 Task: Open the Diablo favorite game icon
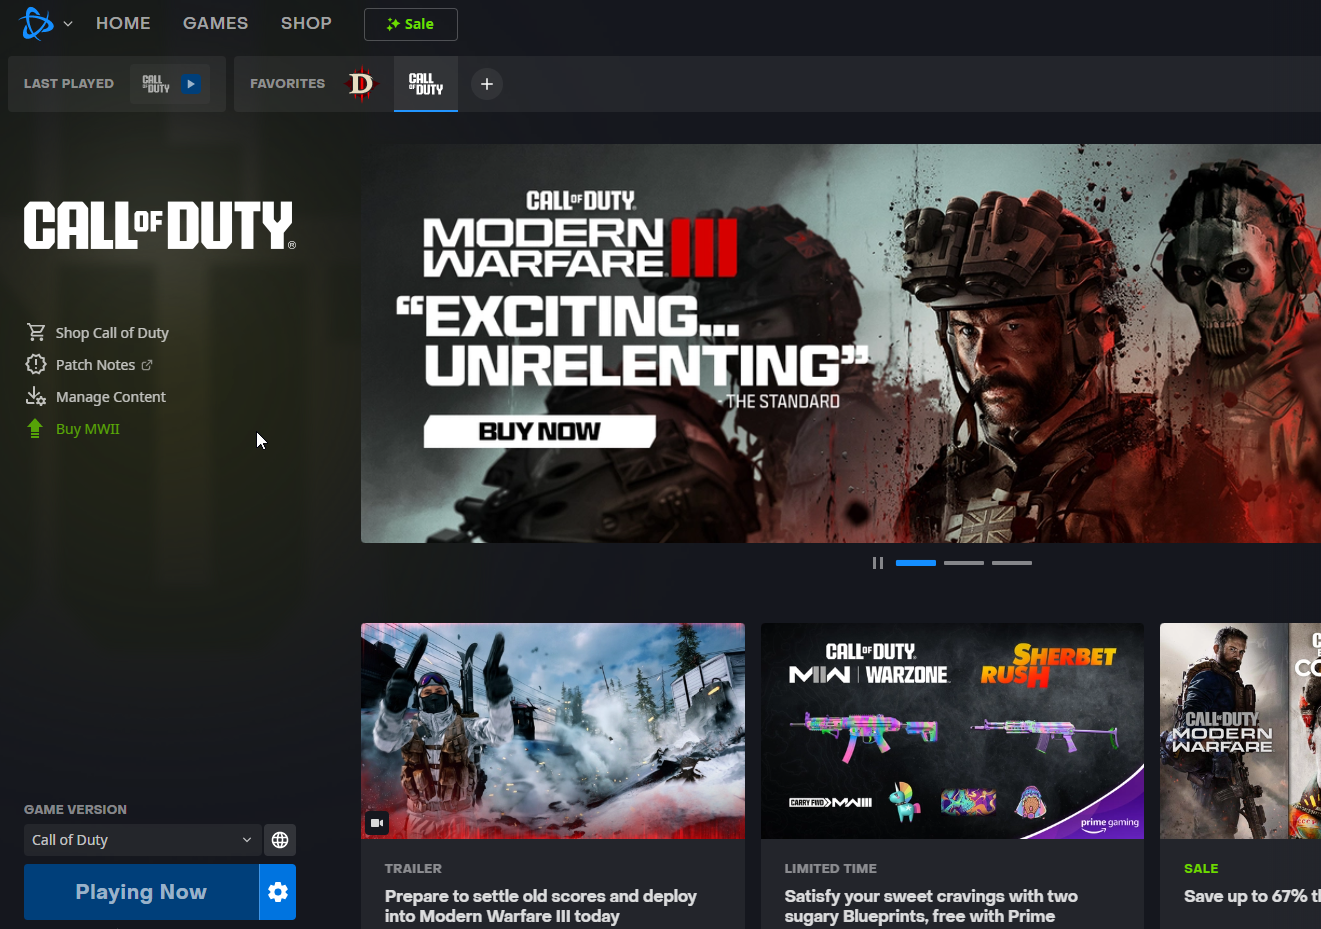point(361,84)
